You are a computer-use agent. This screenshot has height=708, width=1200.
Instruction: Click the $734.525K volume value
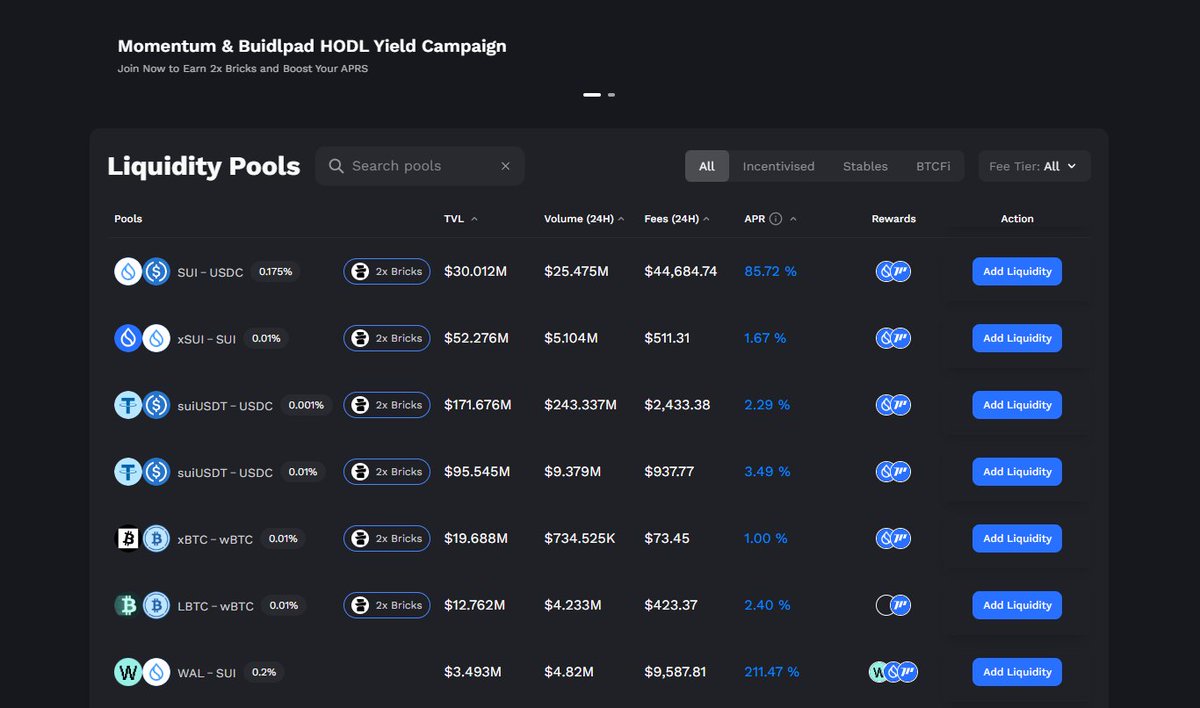coord(580,538)
